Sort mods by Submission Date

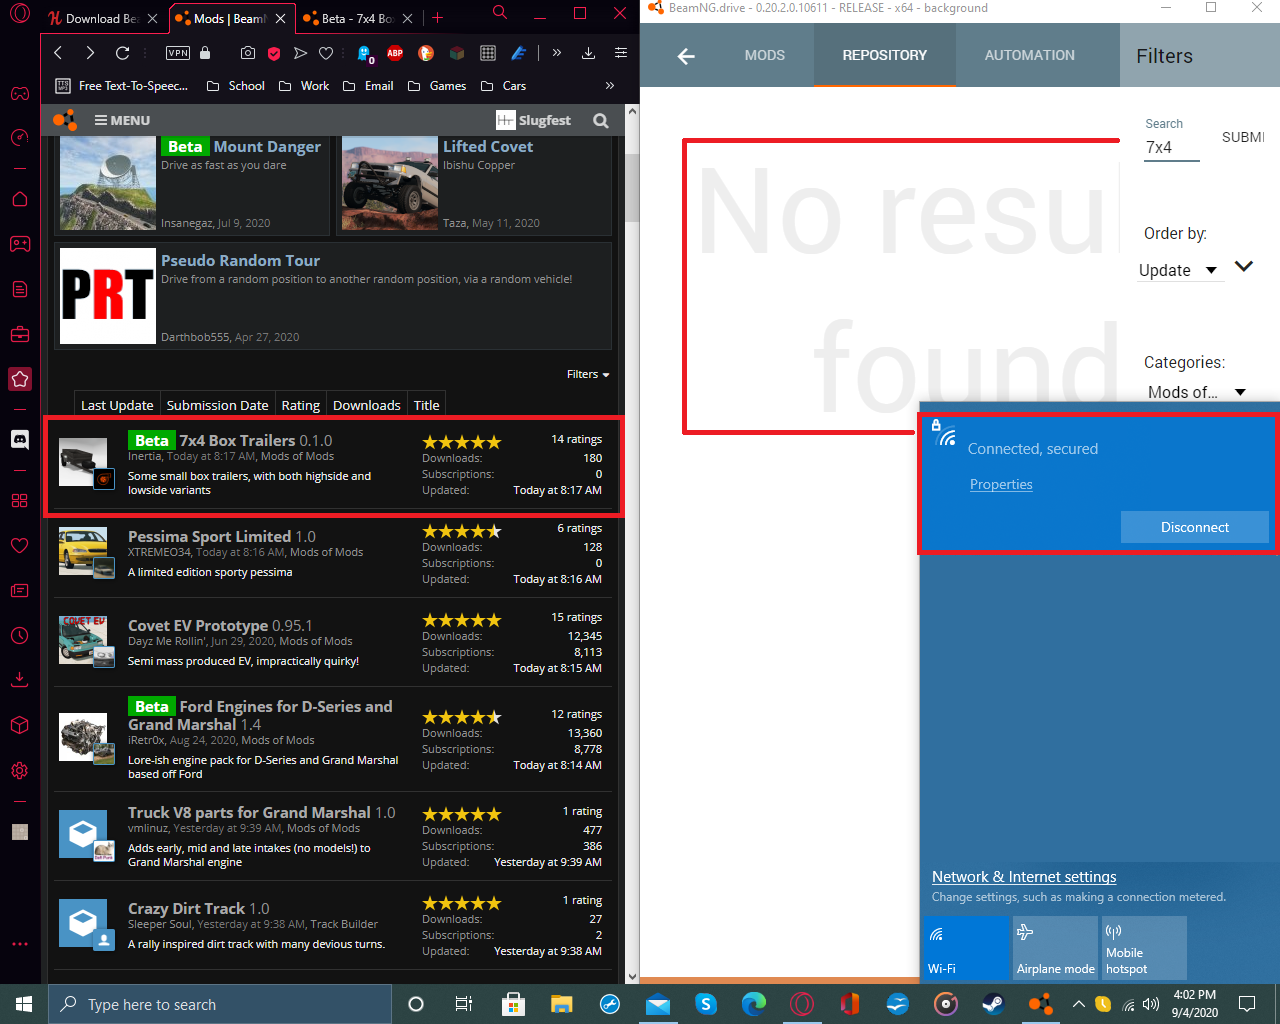pos(218,405)
